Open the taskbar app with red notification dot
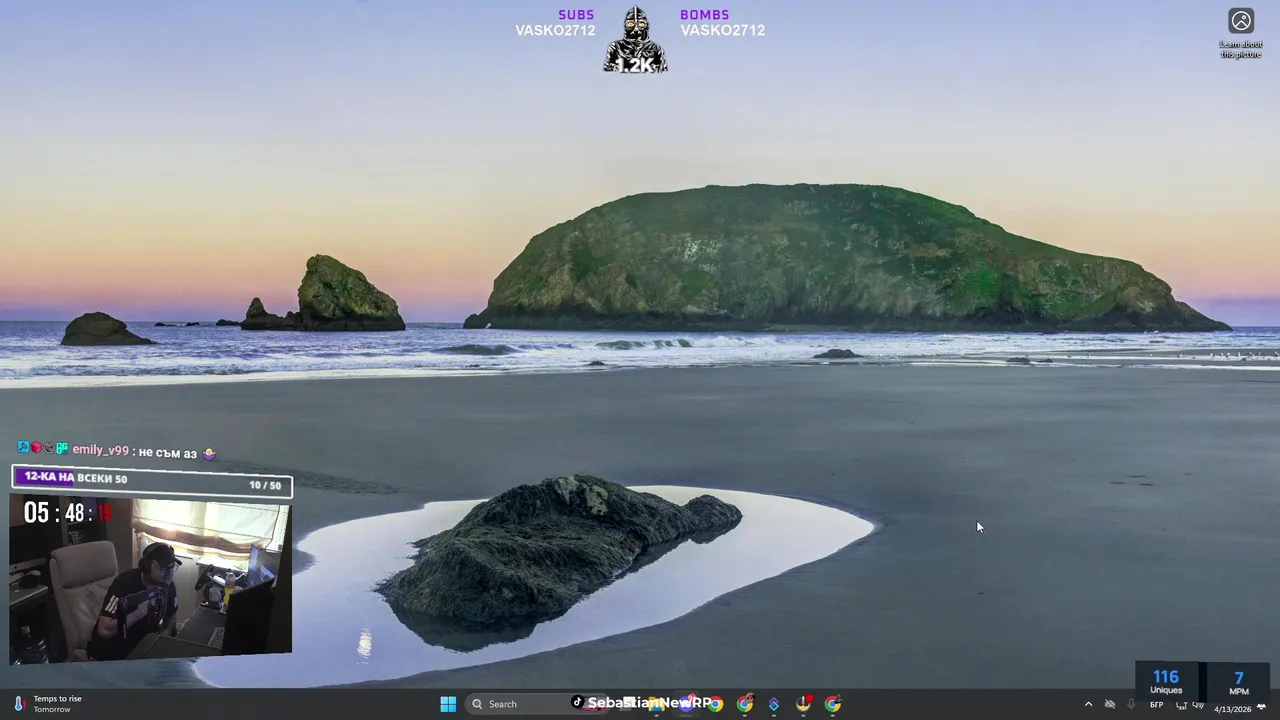The height and width of the screenshot is (720, 1280). point(803,704)
